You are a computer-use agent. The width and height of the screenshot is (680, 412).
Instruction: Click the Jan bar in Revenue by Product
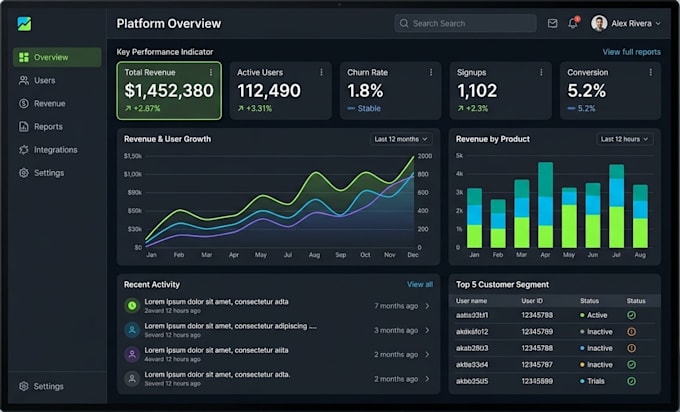coord(474,218)
